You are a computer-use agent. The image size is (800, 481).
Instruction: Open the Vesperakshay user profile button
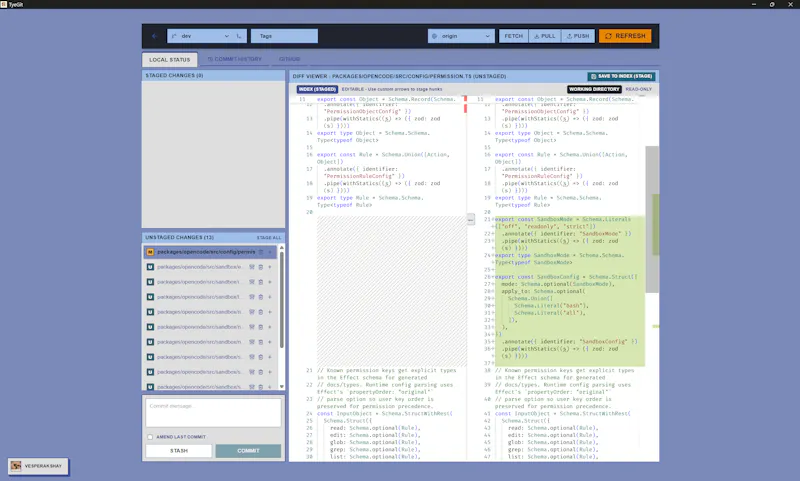[x=38, y=466]
